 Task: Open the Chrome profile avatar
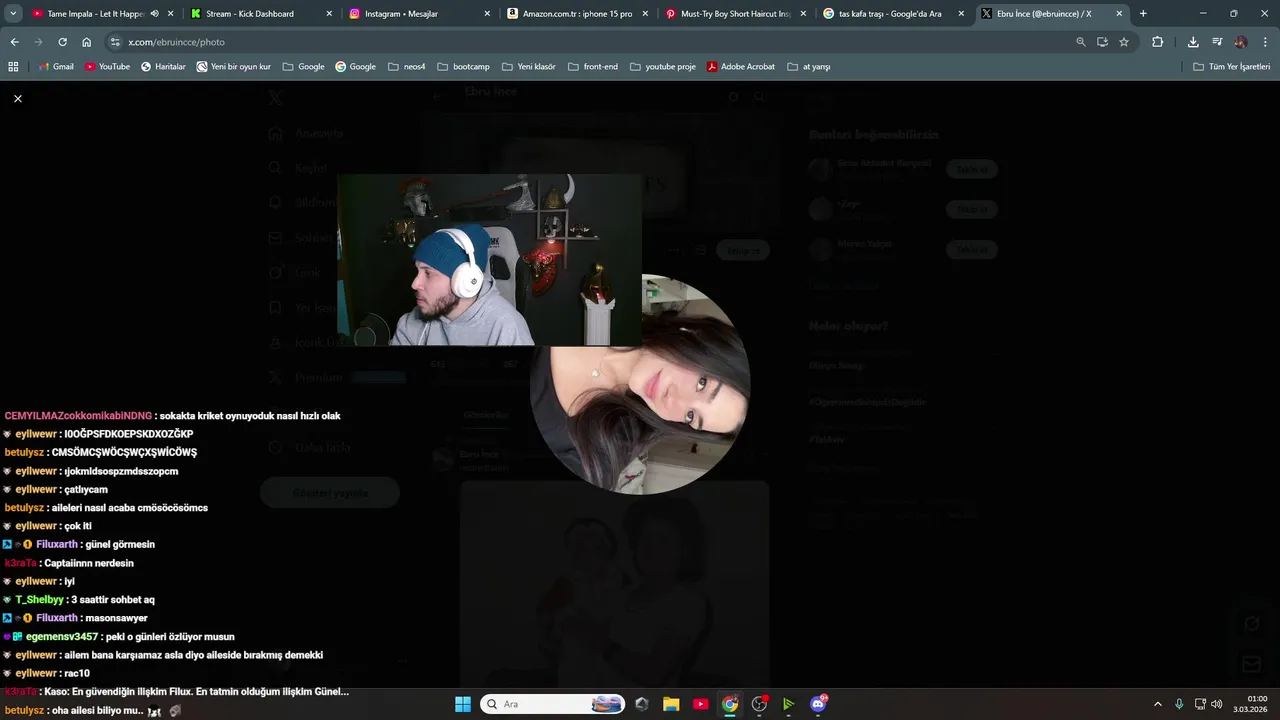pyautogui.click(x=1241, y=42)
